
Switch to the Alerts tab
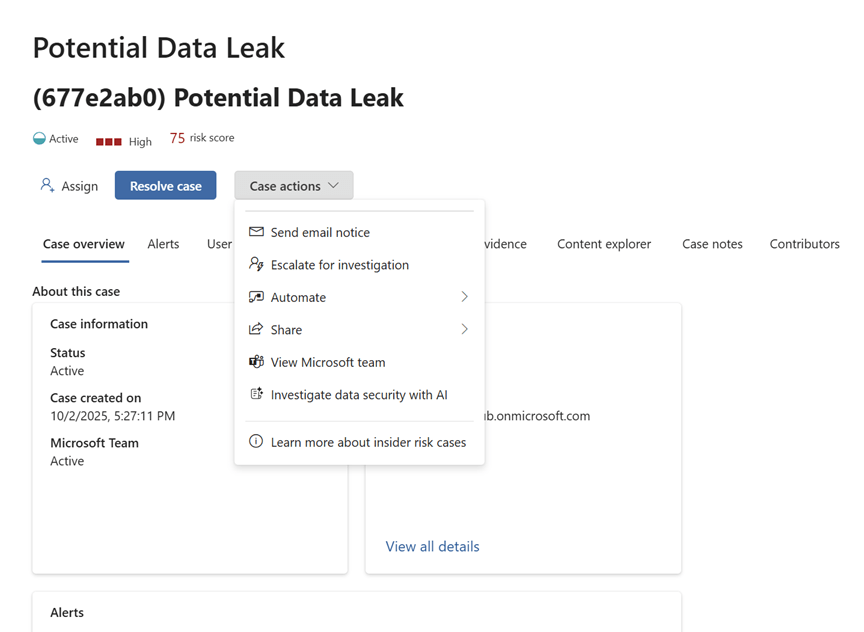163,244
